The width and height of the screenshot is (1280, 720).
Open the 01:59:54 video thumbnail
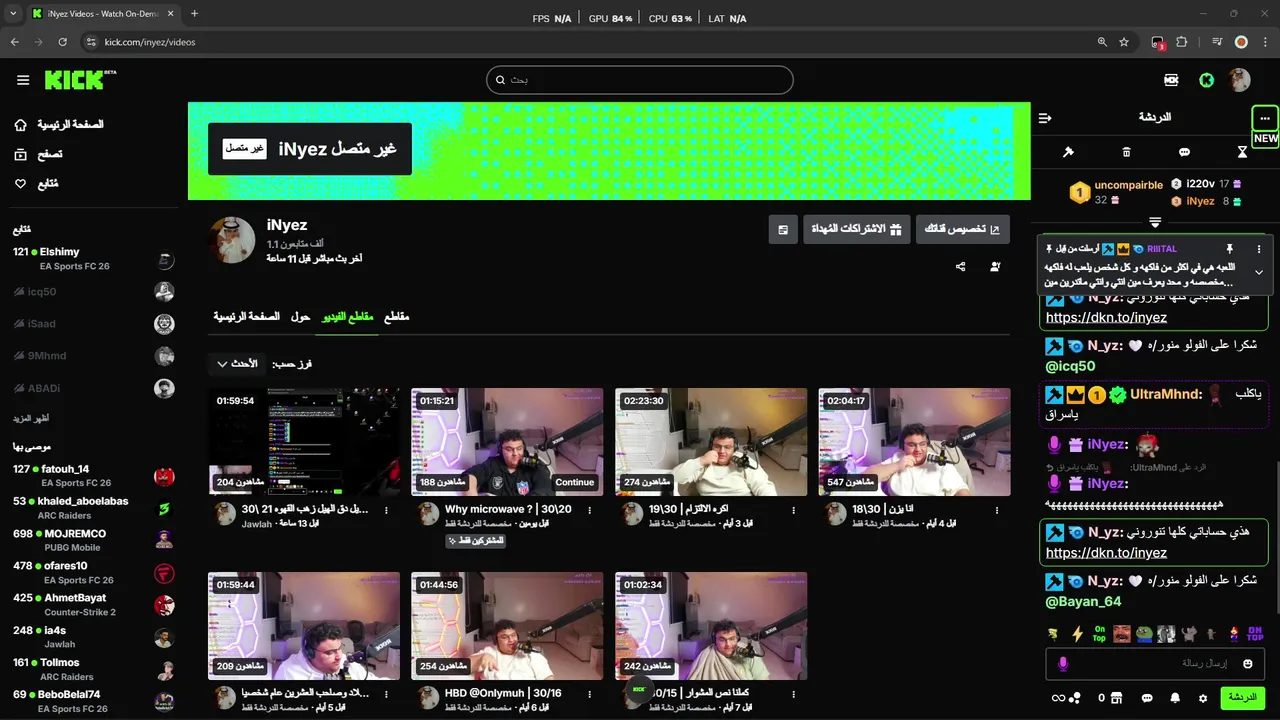pyautogui.click(x=304, y=442)
